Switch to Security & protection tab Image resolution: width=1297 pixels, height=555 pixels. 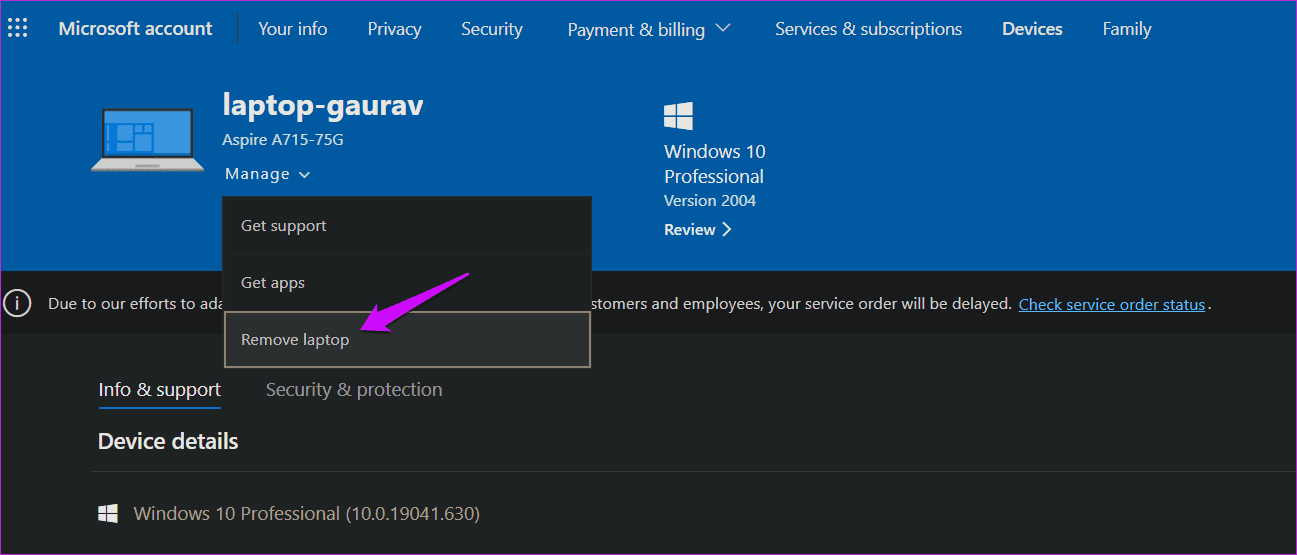(x=354, y=390)
